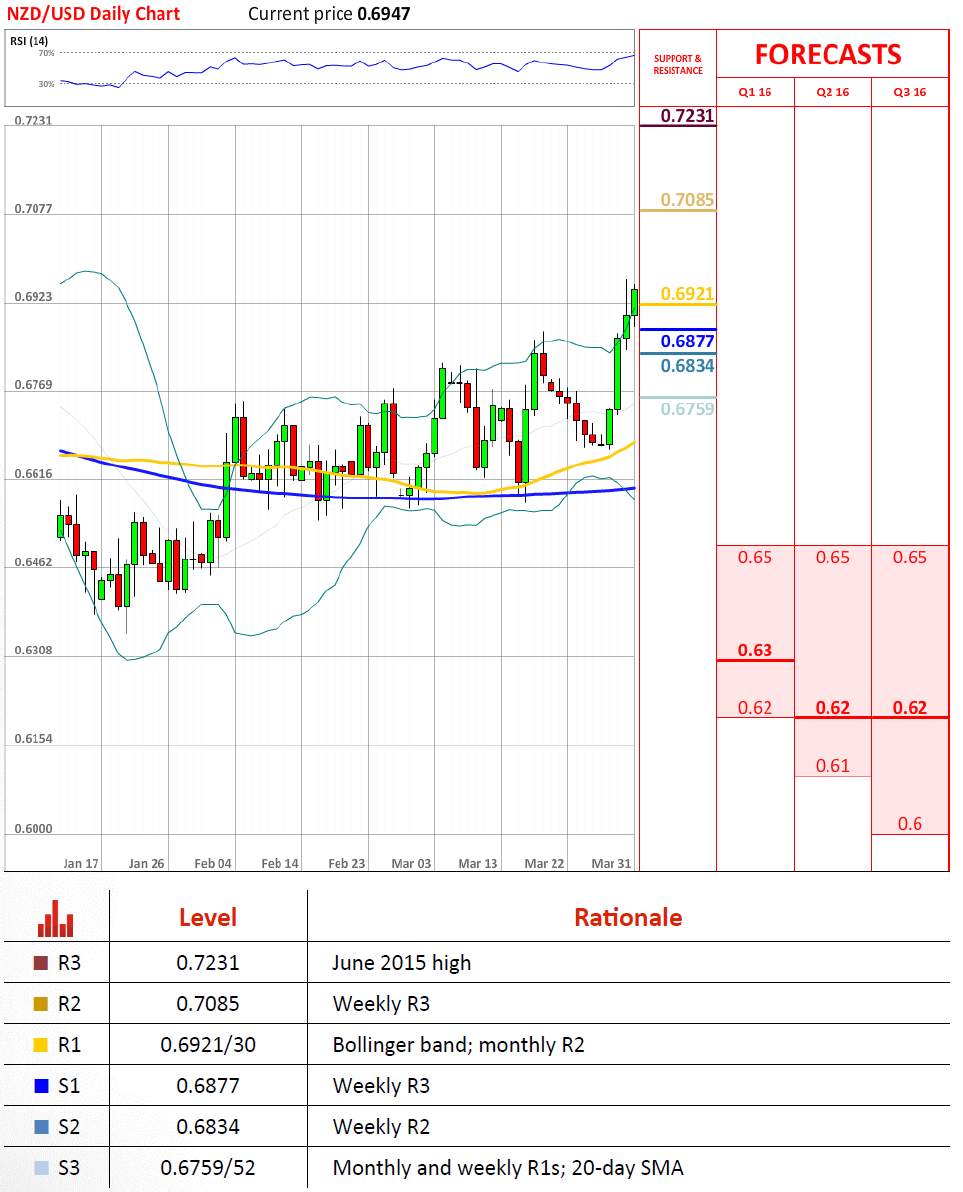
Task: Click the 0.6000 price axis label
Action: point(33,829)
